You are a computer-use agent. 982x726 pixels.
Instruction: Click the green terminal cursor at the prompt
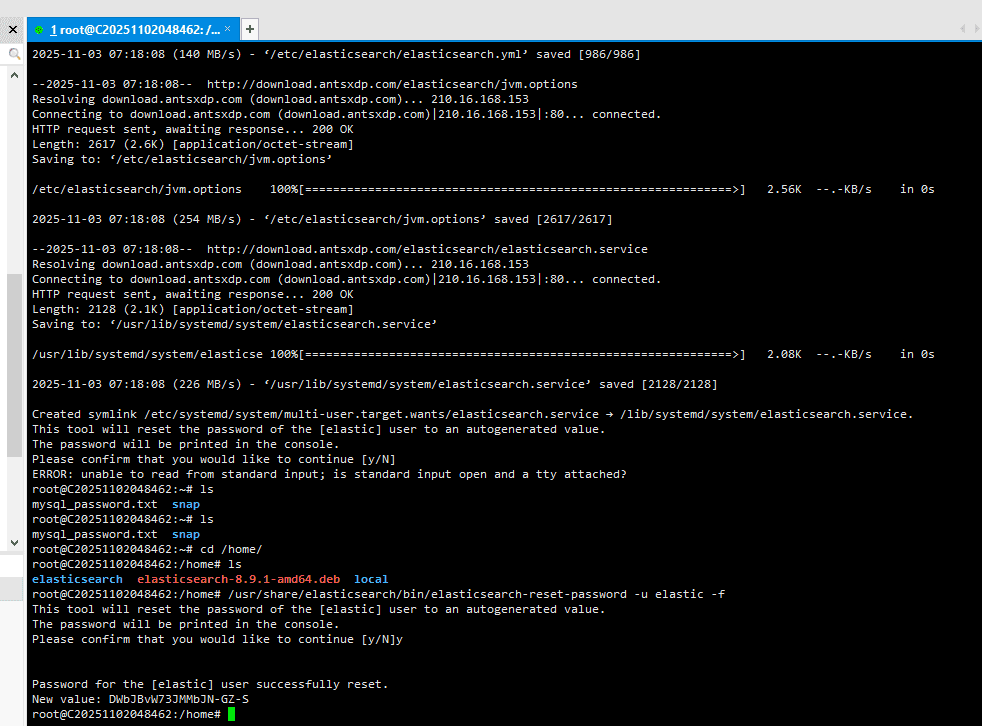(x=231, y=714)
